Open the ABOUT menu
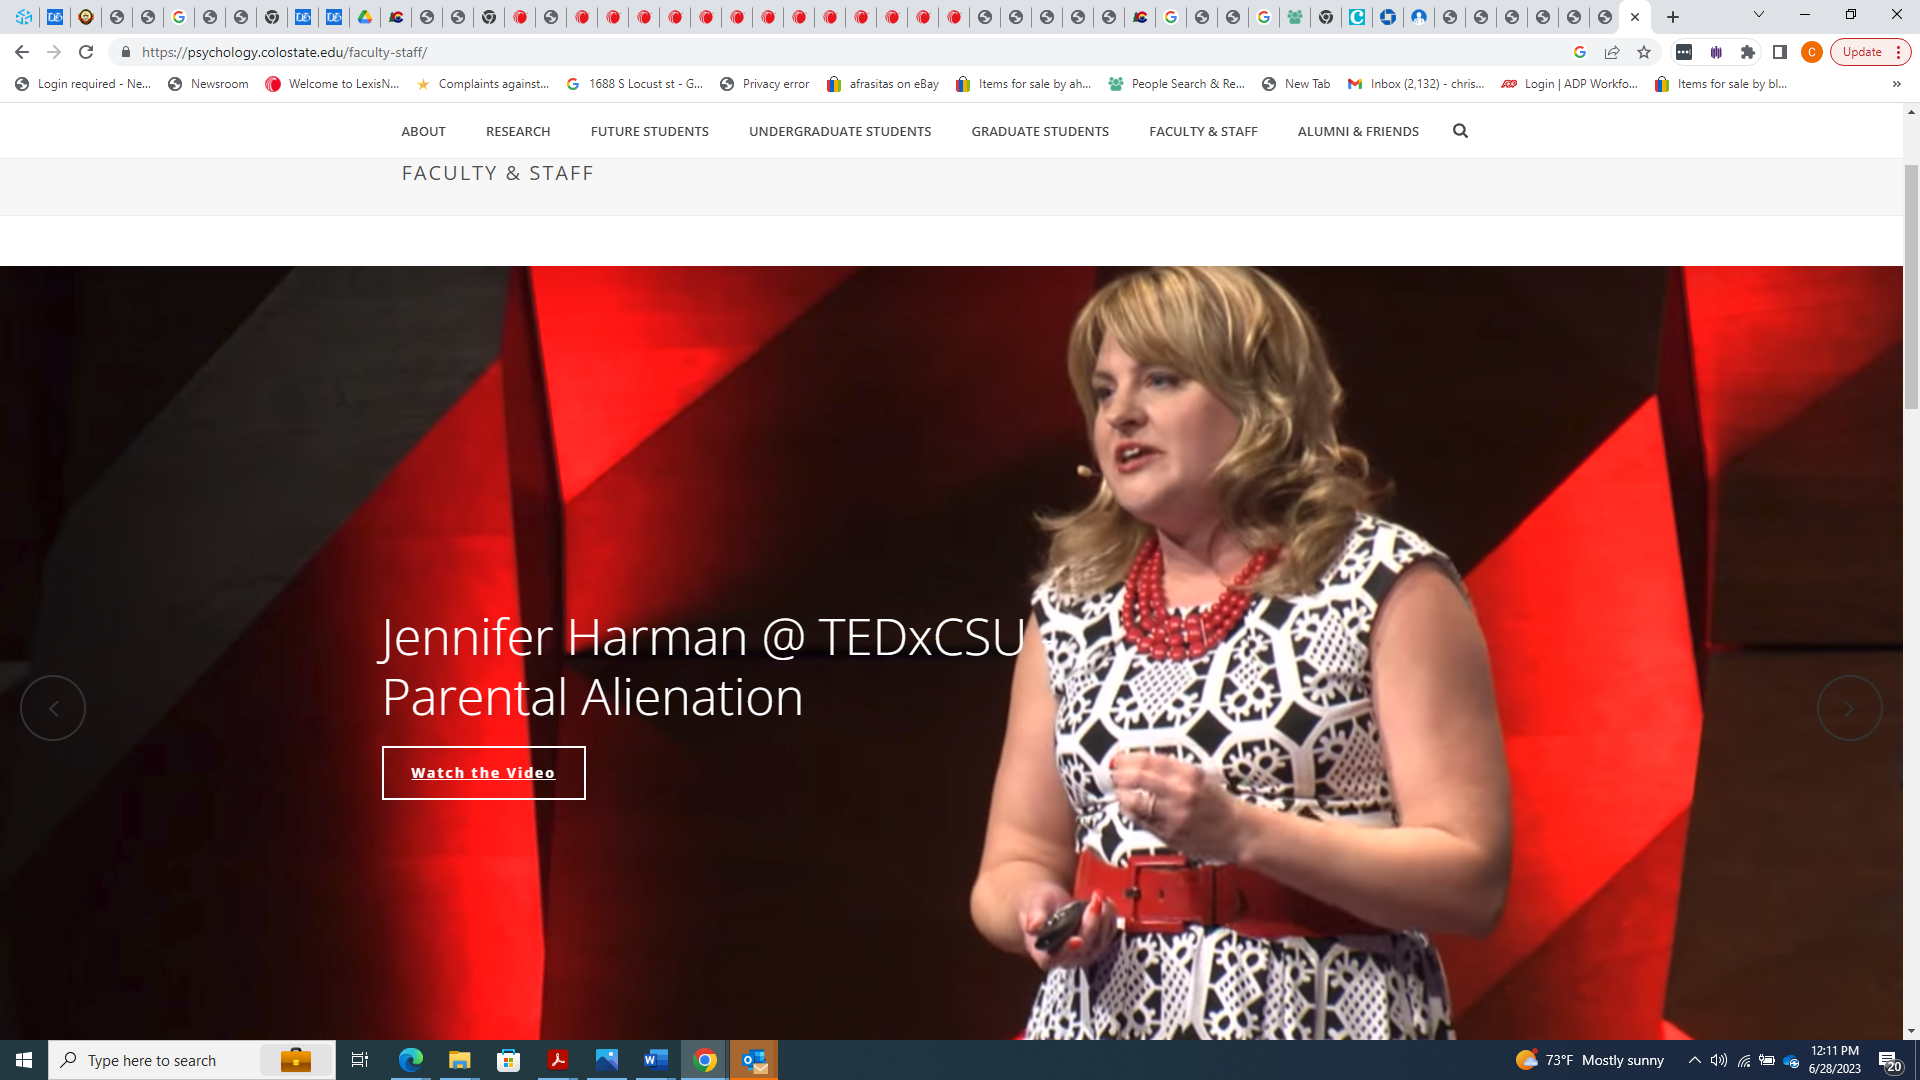 tap(423, 131)
